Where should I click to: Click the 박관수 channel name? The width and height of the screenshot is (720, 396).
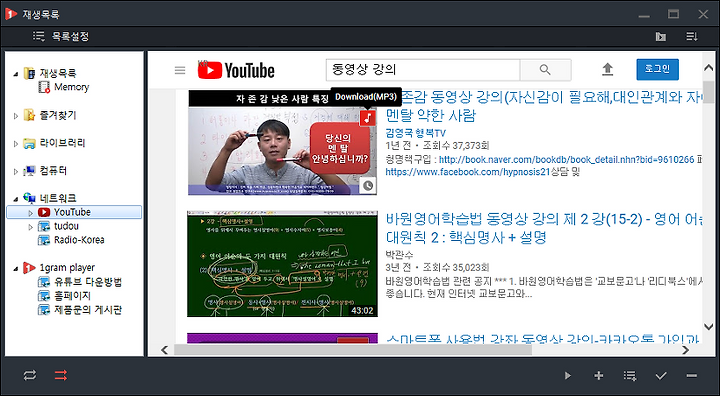pyautogui.click(x=399, y=254)
